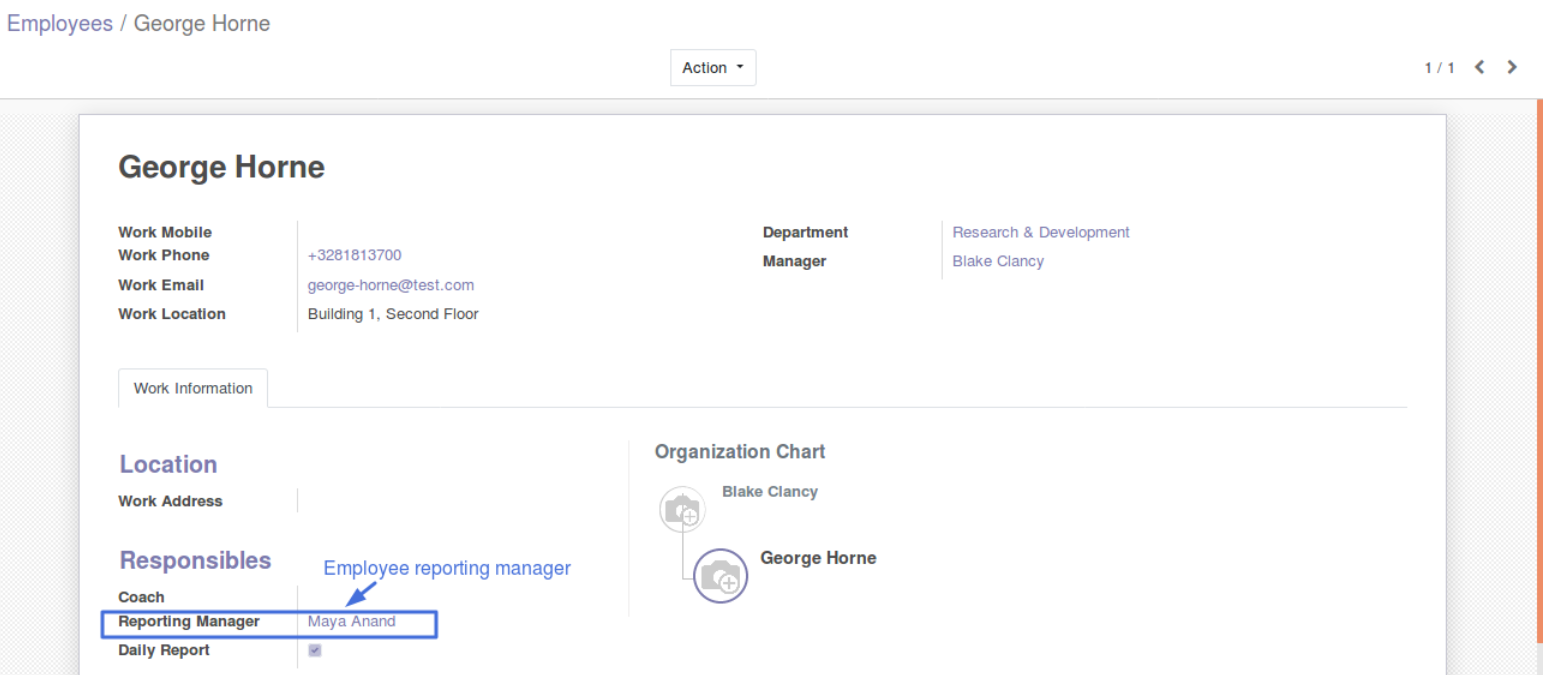The height and width of the screenshot is (675, 1551).
Task: Click Blake Clancy's avatar in organization chart
Action: (x=683, y=510)
